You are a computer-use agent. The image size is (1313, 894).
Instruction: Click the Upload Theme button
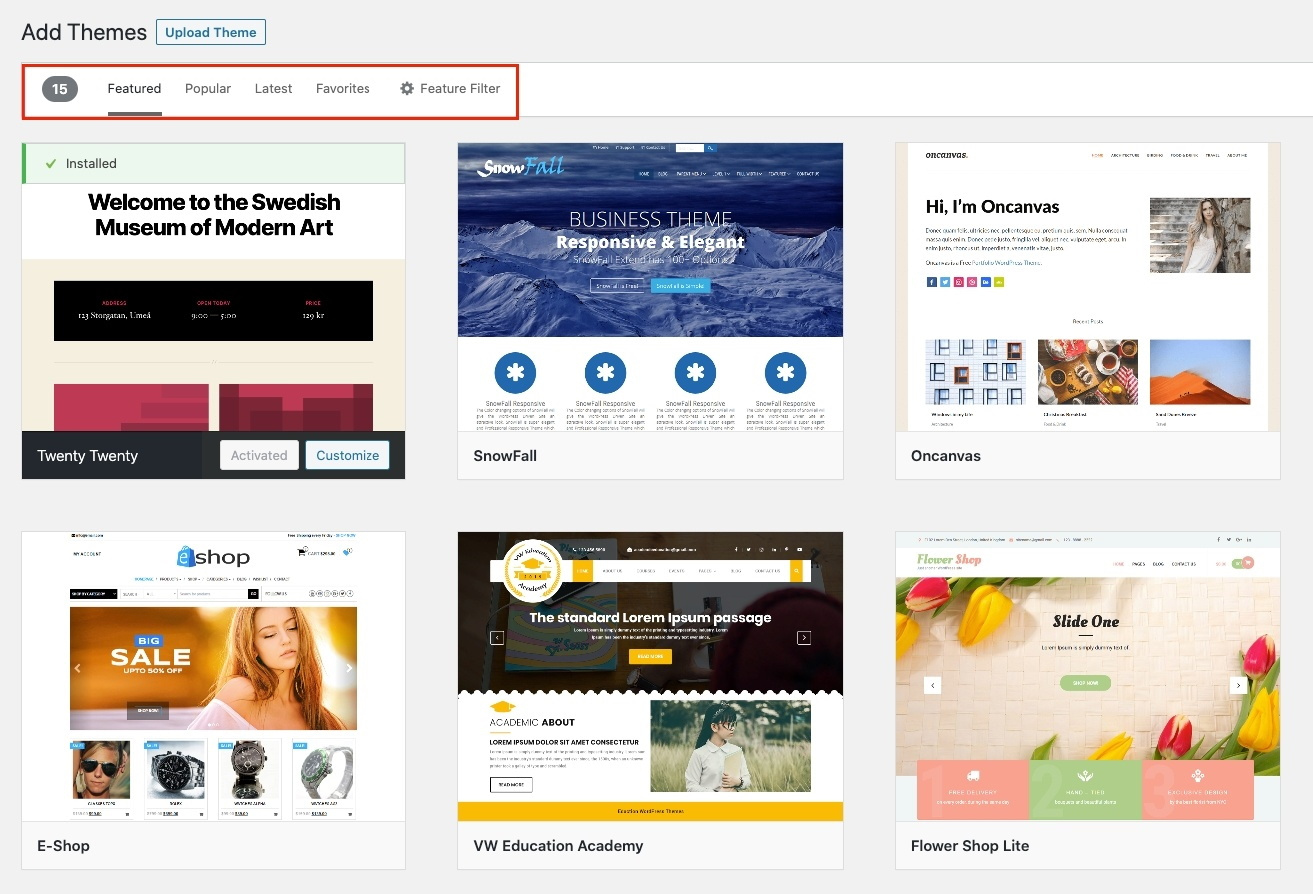click(x=210, y=32)
